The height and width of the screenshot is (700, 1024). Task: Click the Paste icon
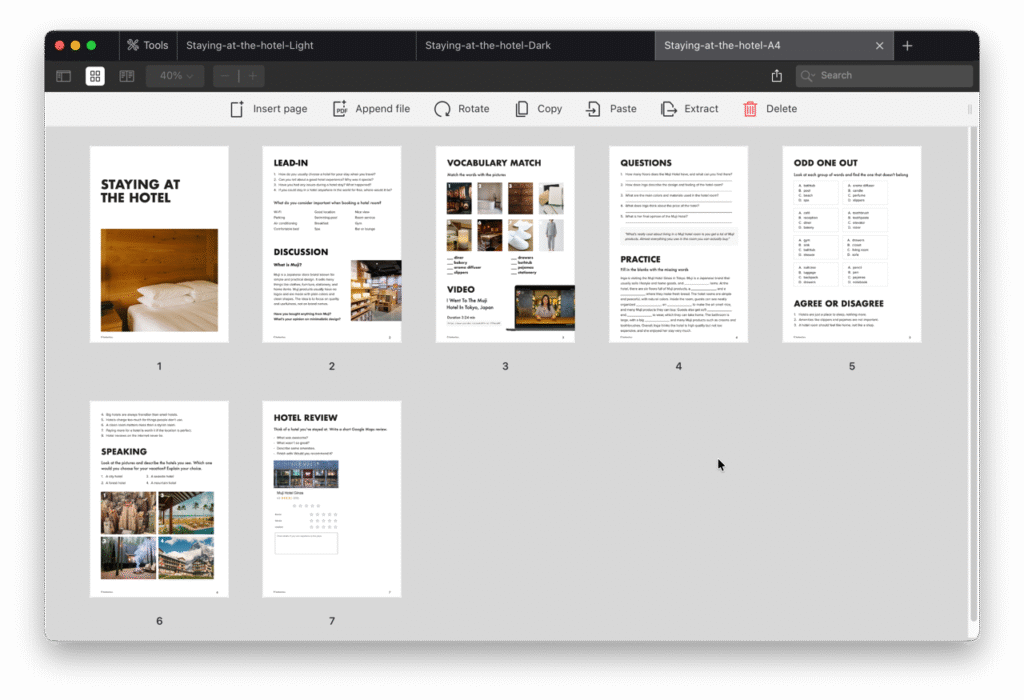point(594,109)
